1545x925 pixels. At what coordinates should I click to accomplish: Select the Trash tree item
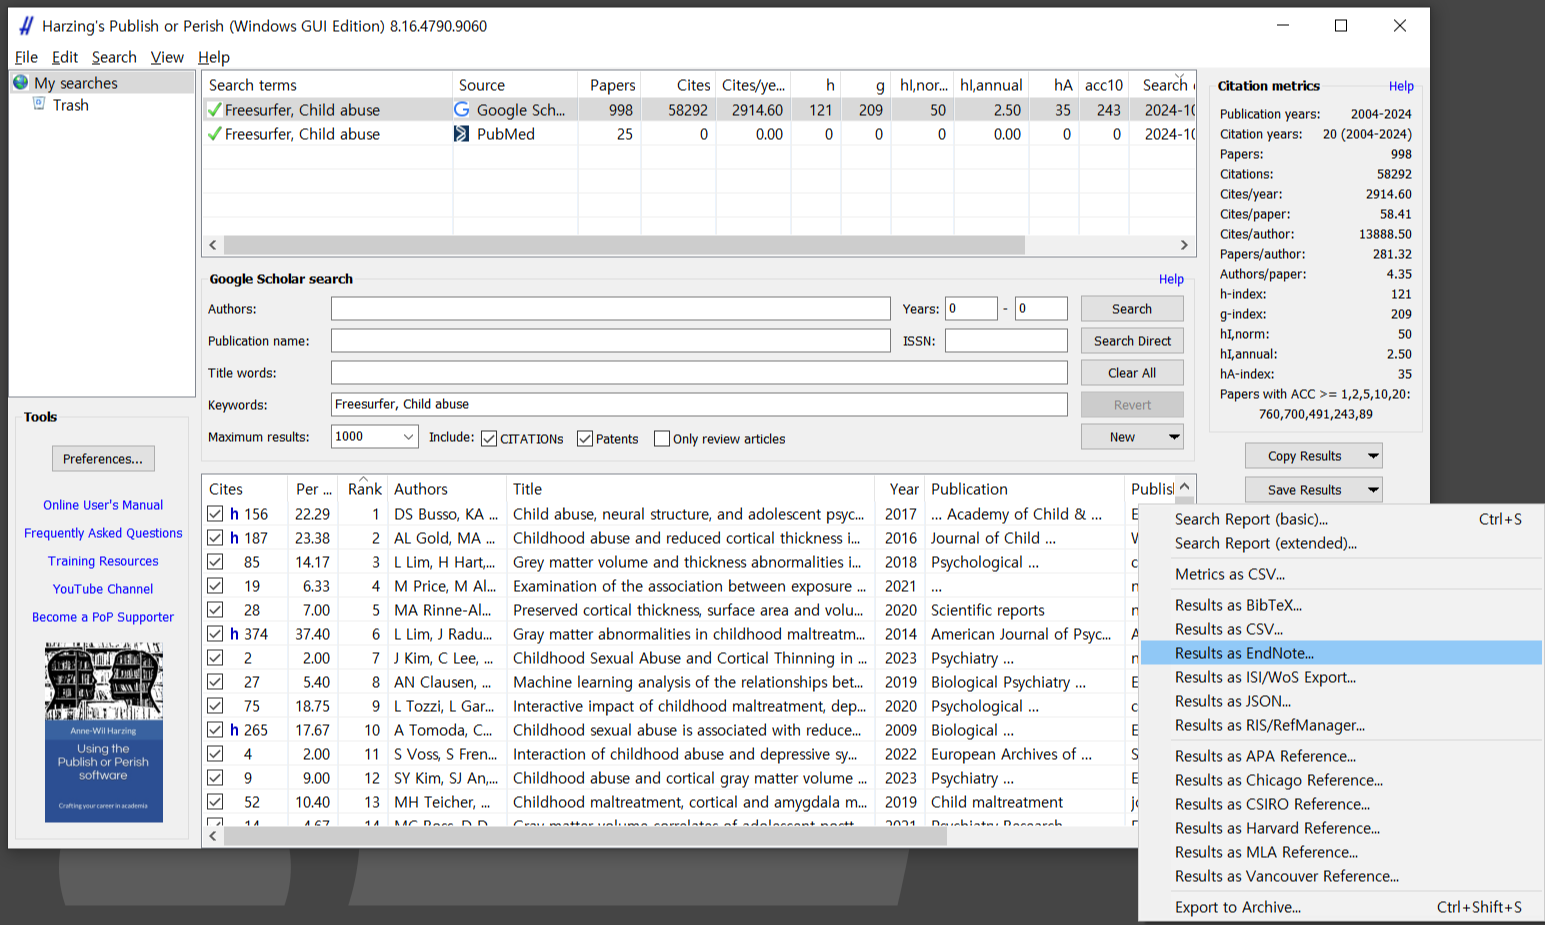click(x=70, y=105)
